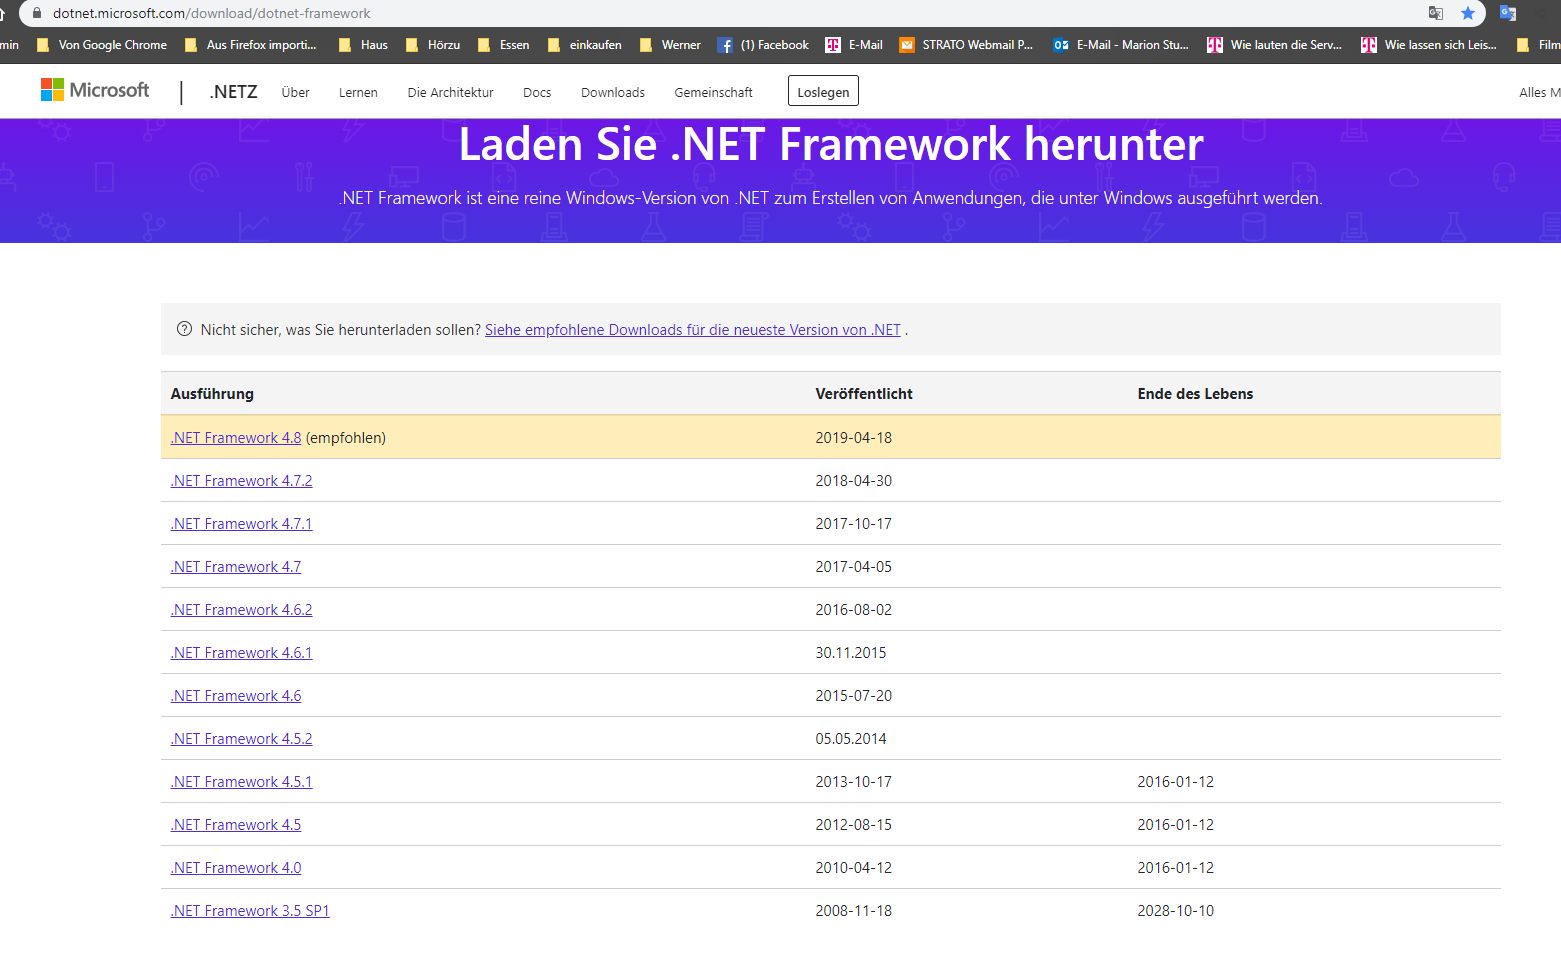Click the Ausführung column header
This screenshot has height=965, width=1561.
(x=212, y=394)
